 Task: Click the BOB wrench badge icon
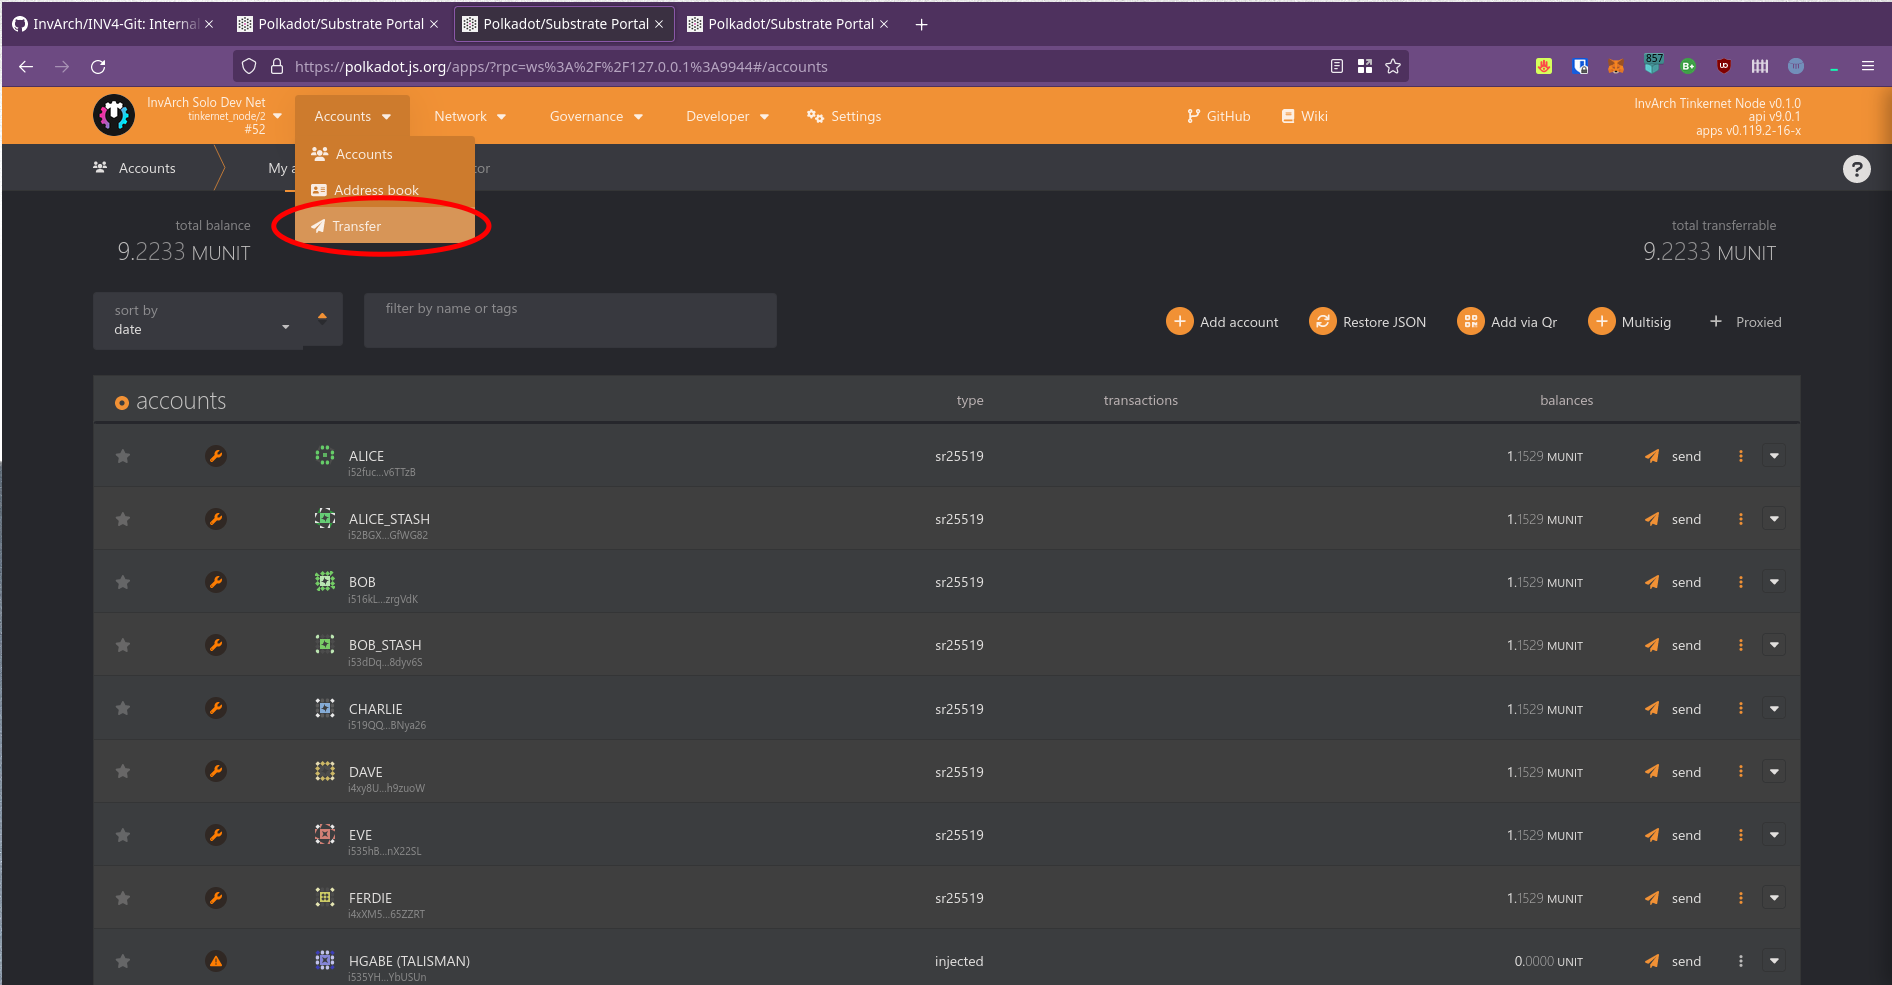pyautogui.click(x=215, y=582)
